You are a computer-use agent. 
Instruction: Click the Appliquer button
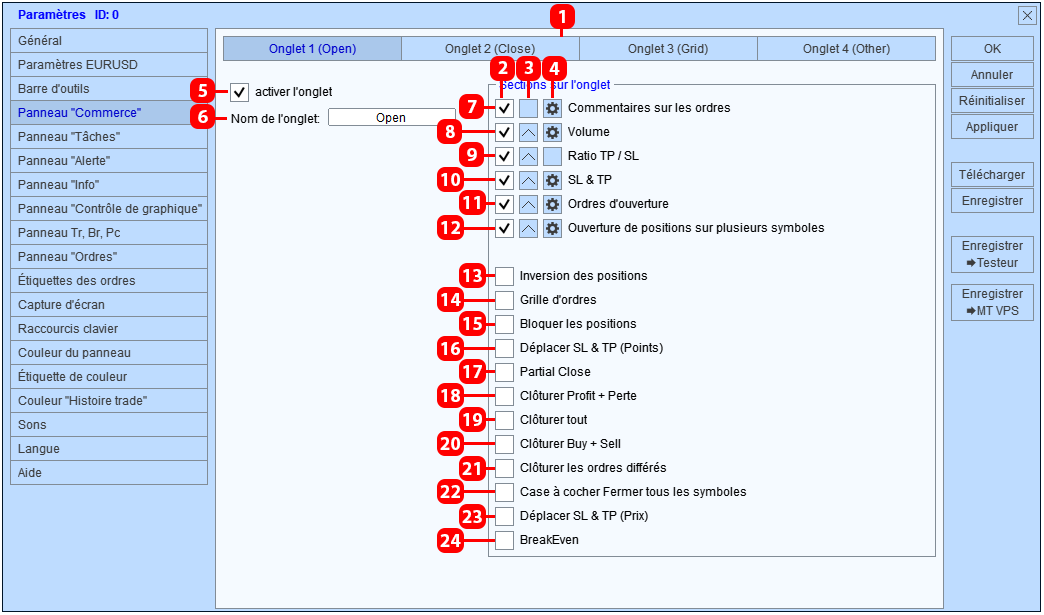click(x=992, y=126)
